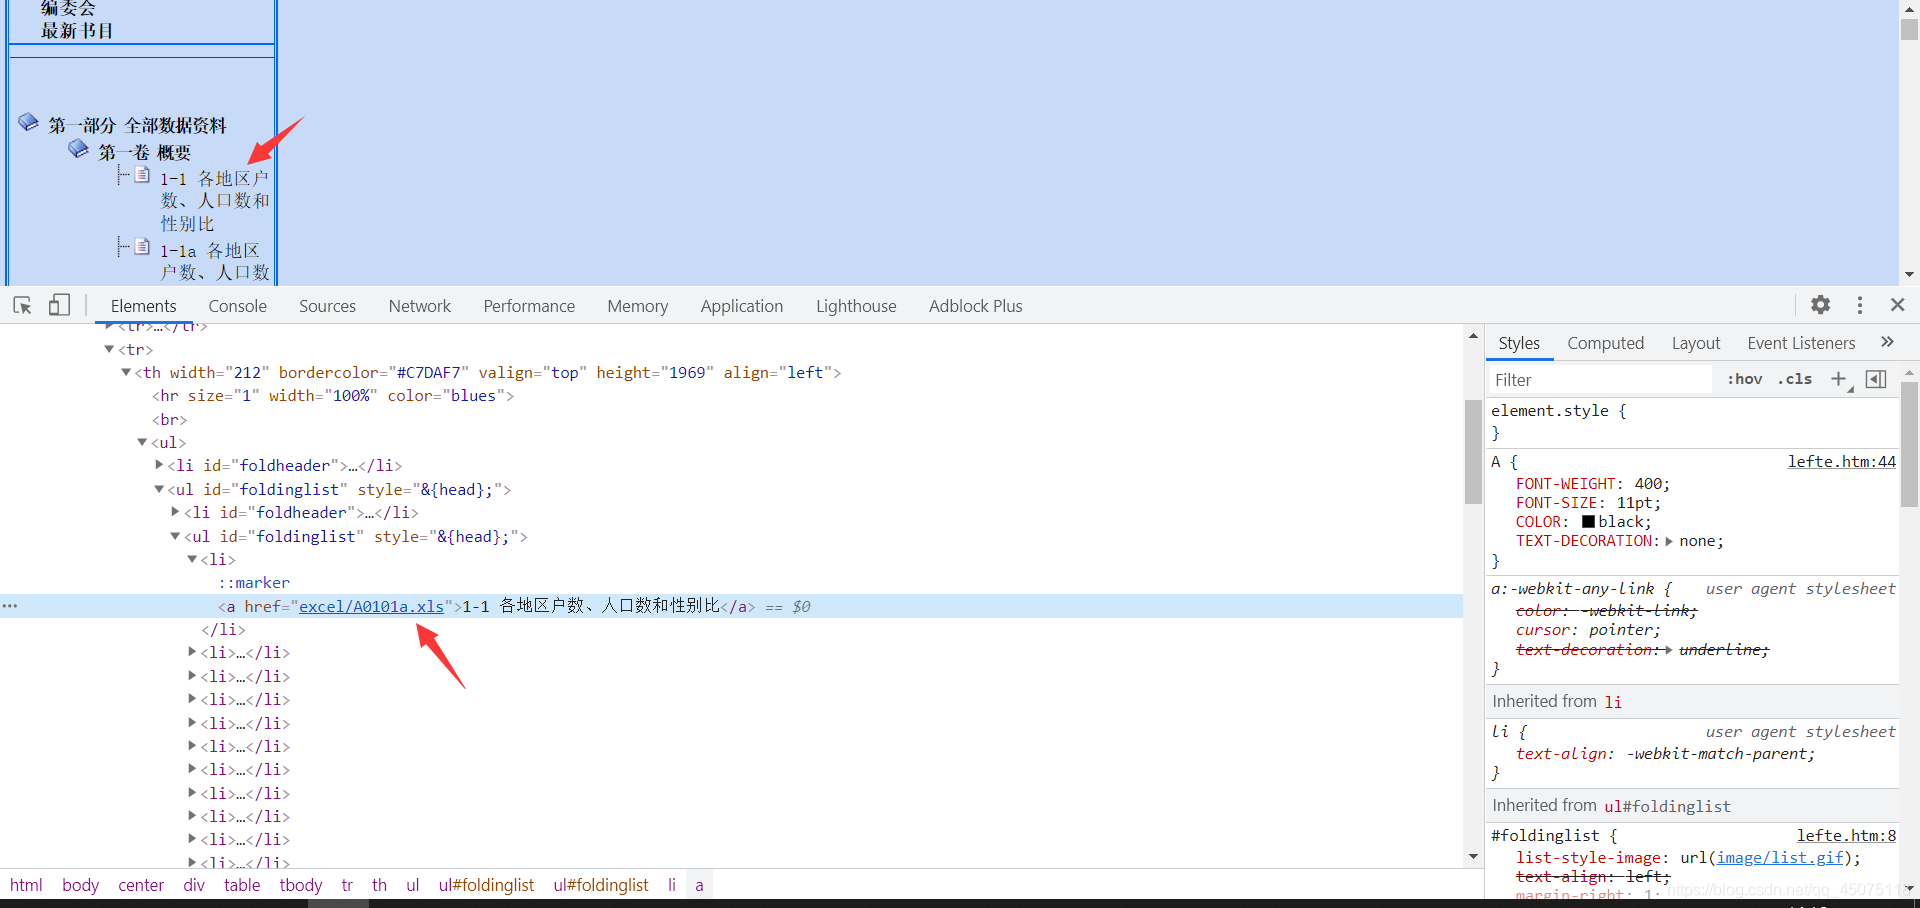
Task: Open the Application tab
Action: click(x=742, y=306)
